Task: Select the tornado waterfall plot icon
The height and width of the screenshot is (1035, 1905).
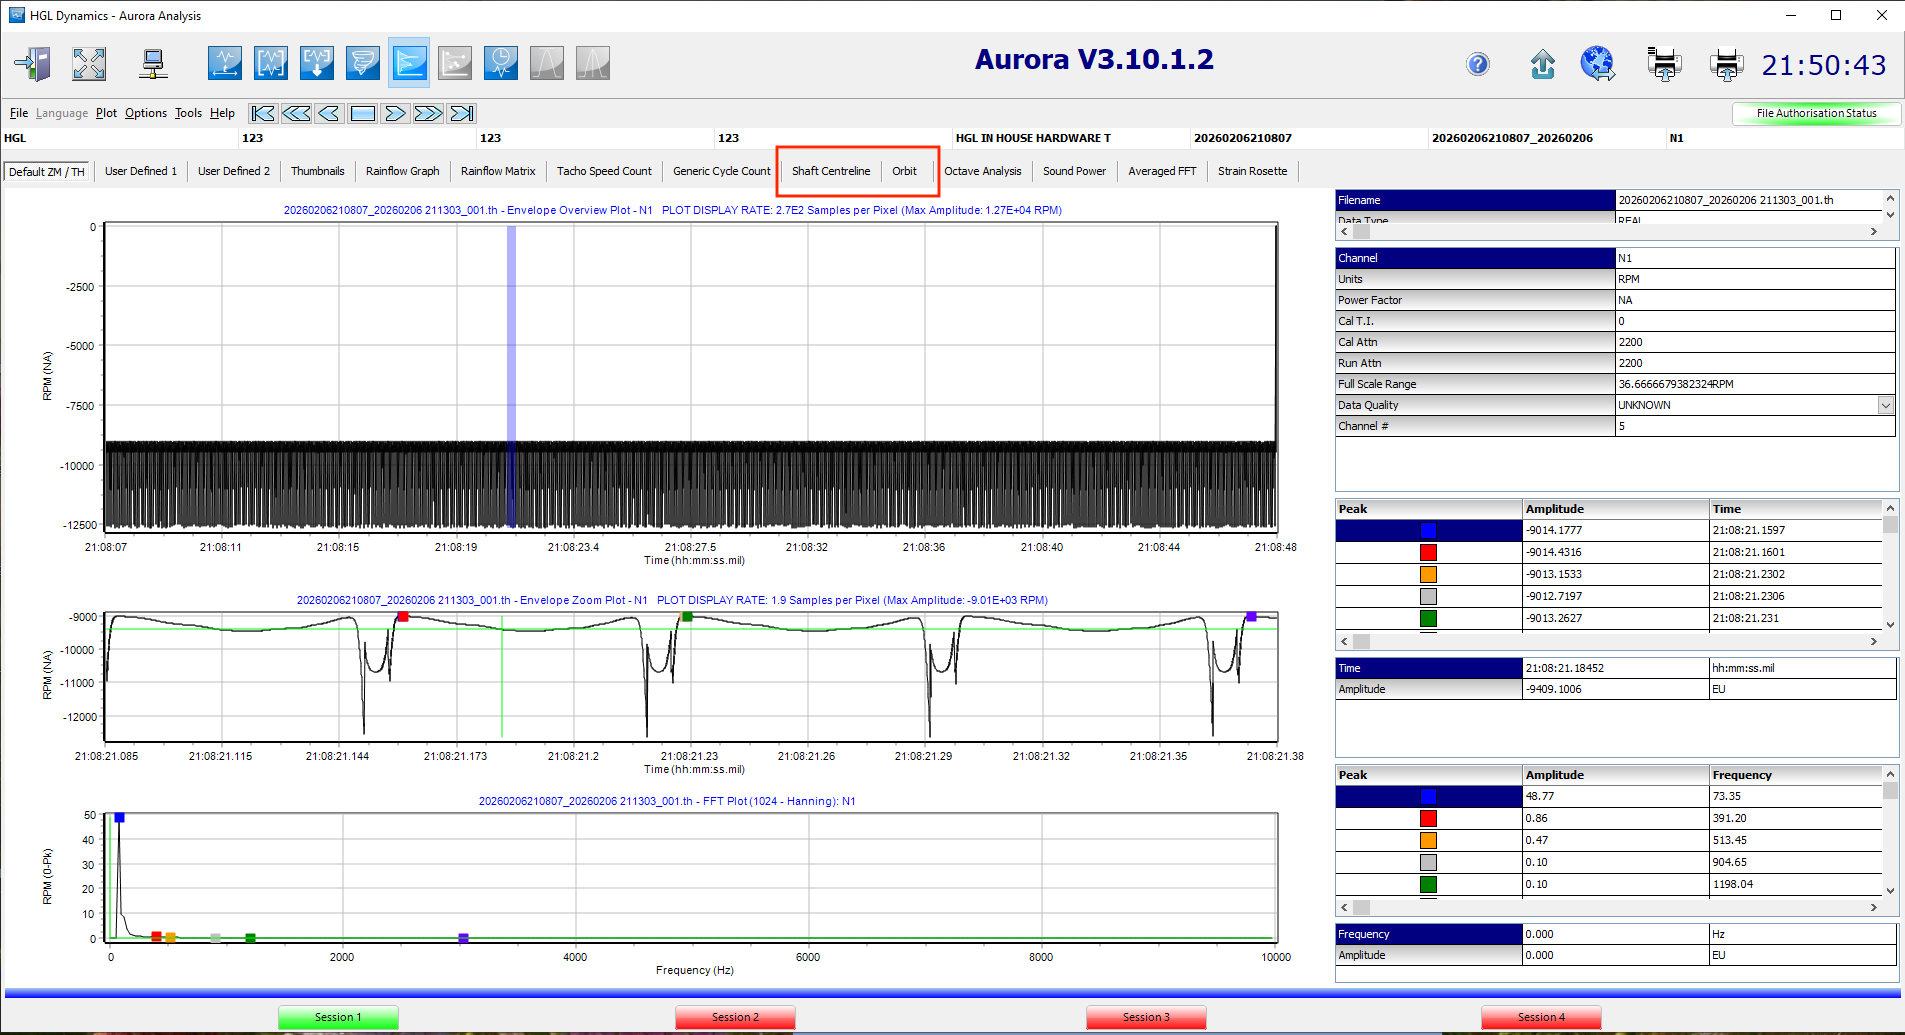Action: click(362, 63)
